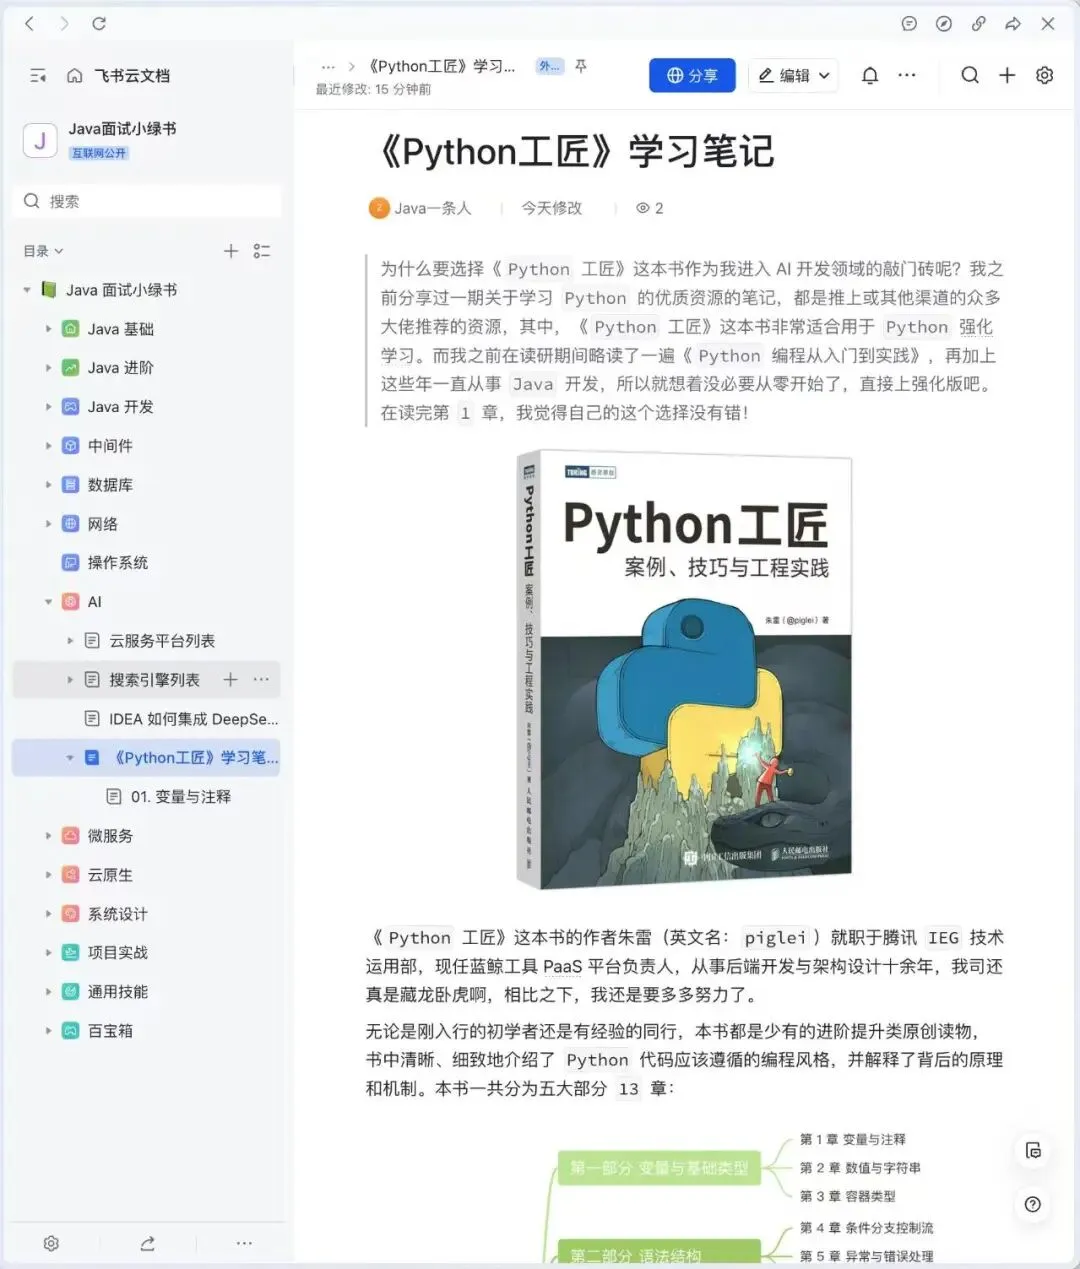1080x1269 pixels.
Task: Expand the 云服务平台列表 page
Action: (70, 641)
